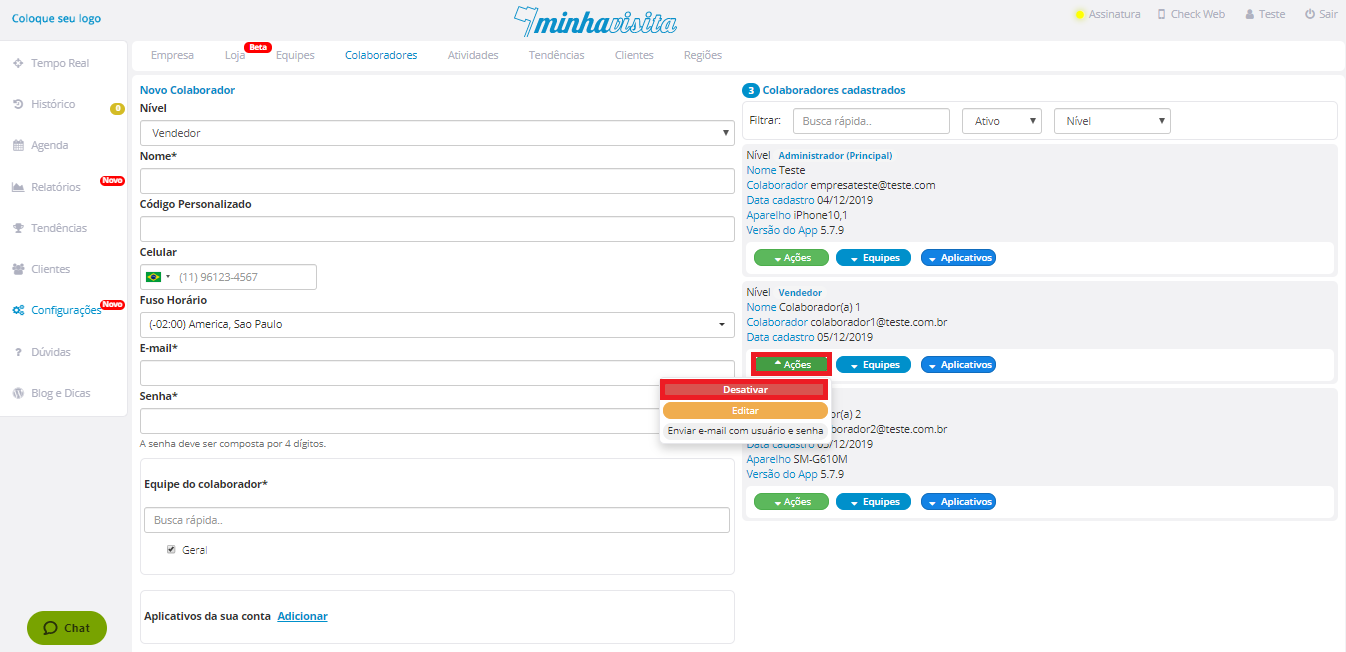The image size is (1346, 652).
Task: Click the Assinatura icon in header
Action: pos(1080,15)
